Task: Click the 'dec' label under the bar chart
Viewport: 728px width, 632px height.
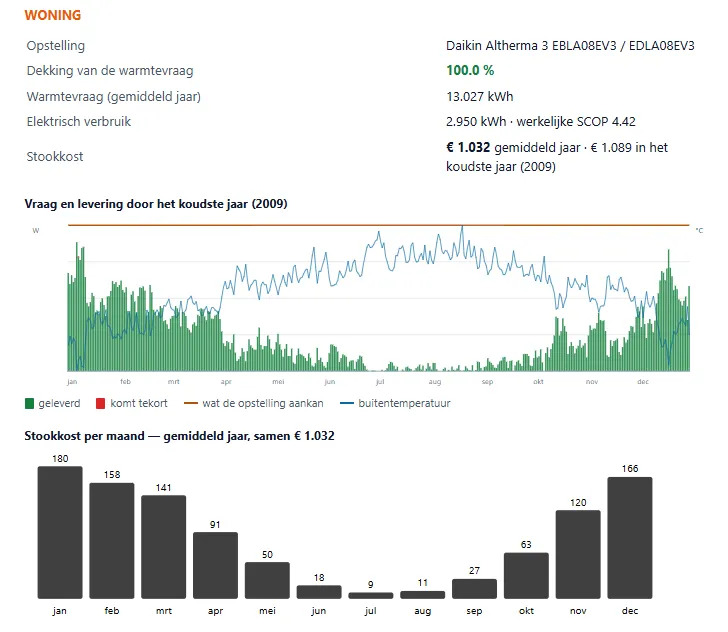Action: [630, 611]
